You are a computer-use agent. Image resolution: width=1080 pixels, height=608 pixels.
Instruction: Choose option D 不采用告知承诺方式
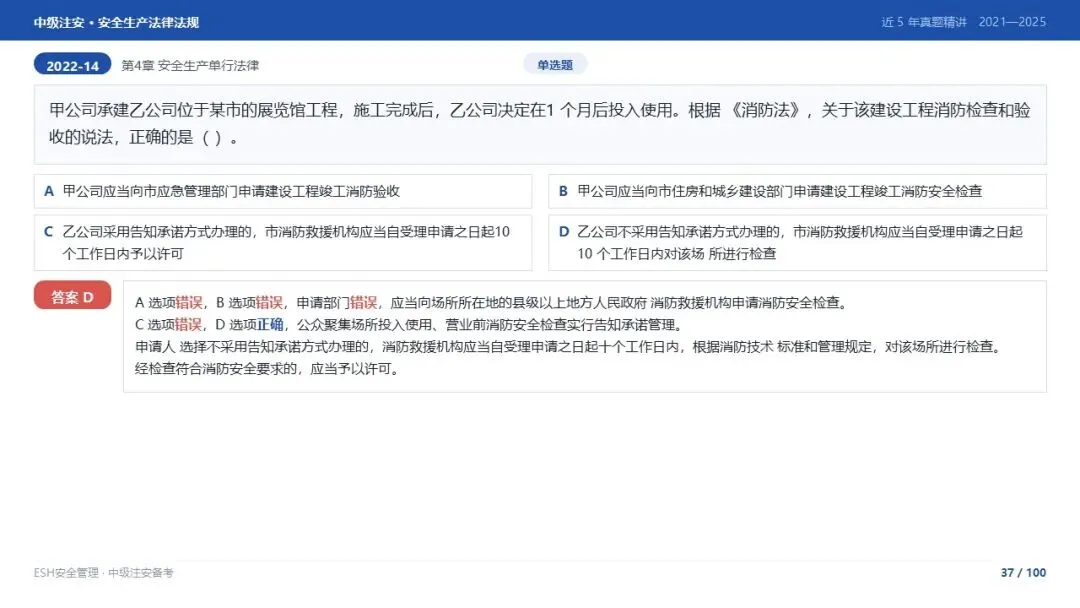(x=797, y=242)
